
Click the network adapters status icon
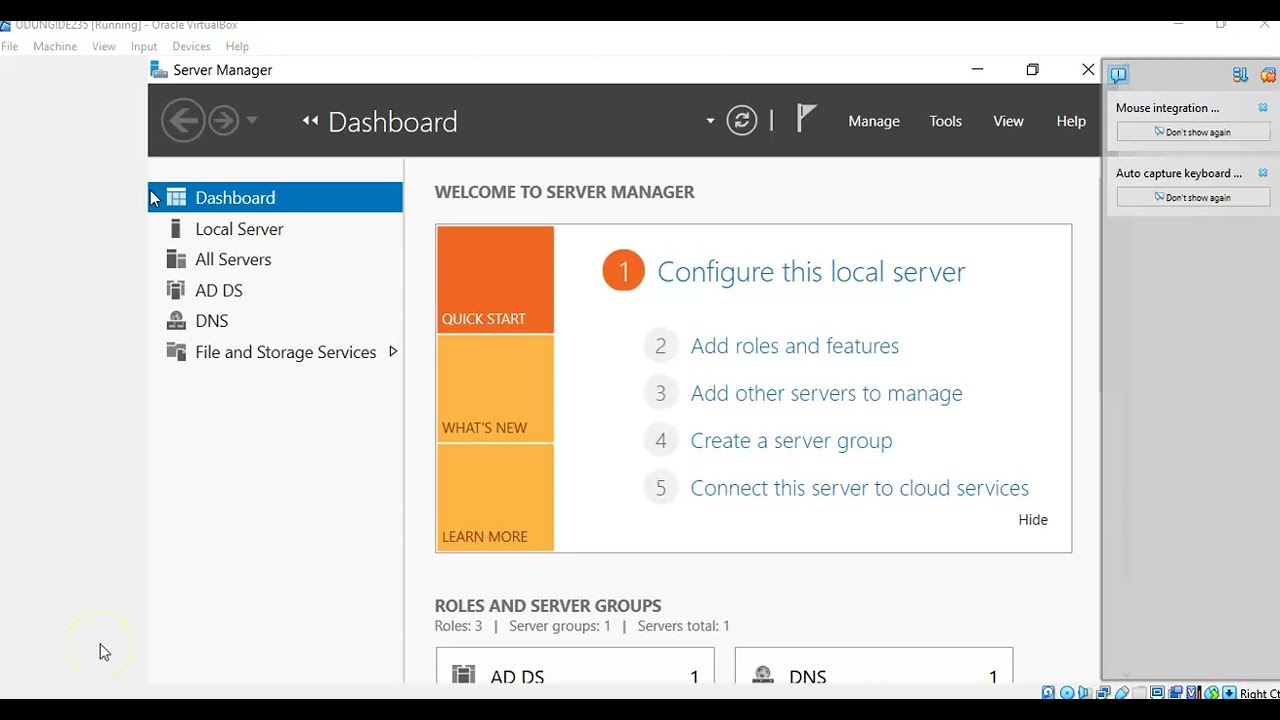[1103, 693]
